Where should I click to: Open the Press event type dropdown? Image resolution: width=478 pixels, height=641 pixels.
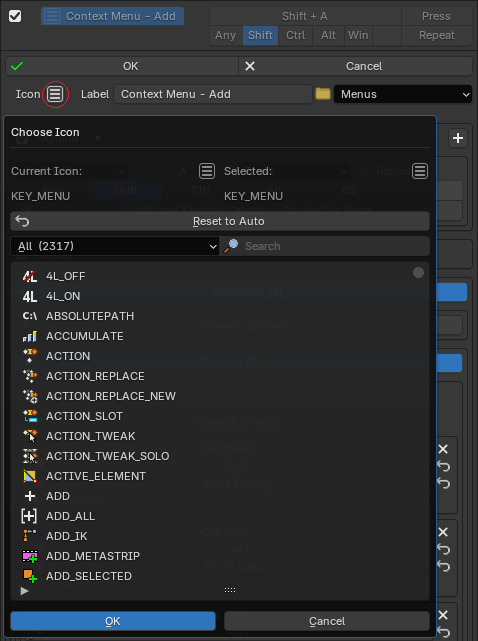(437, 16)
